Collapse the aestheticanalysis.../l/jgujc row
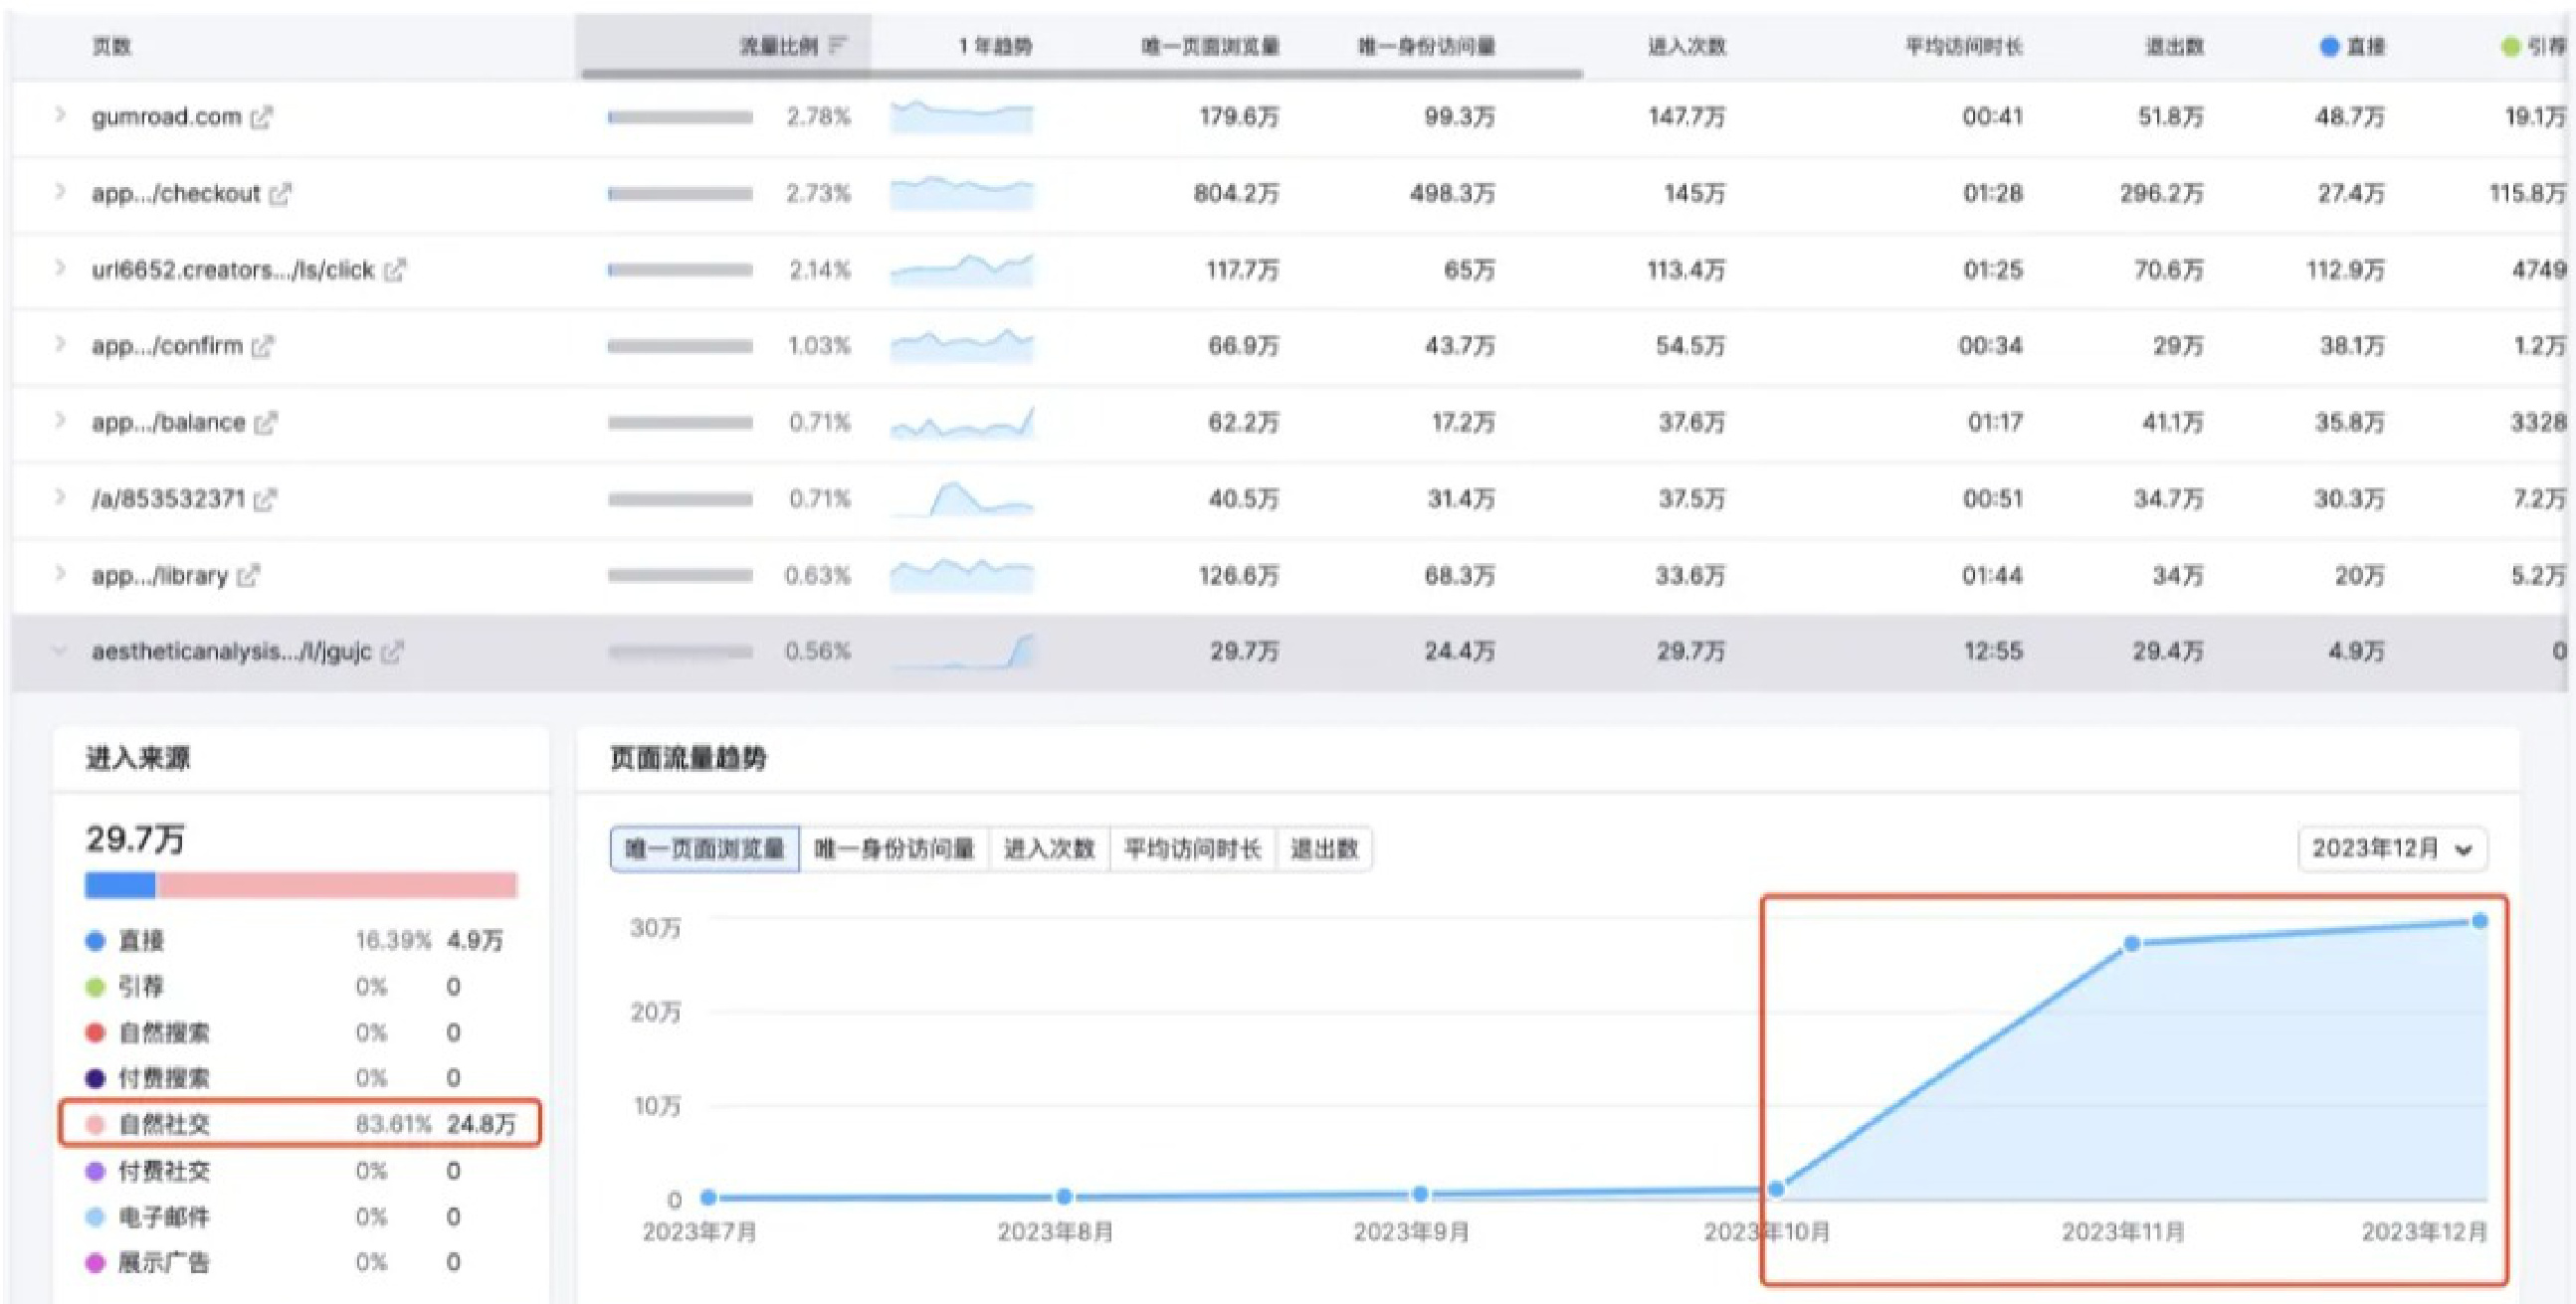This screenshot has height=1304, width=2576. pos(60,652)
